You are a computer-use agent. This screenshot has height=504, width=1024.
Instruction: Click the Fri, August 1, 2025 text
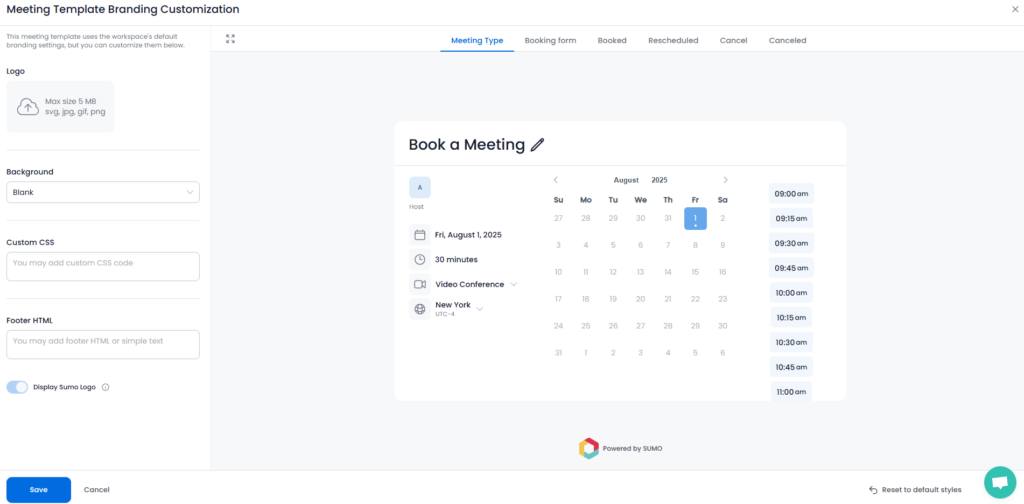click(x=468, y=235)
